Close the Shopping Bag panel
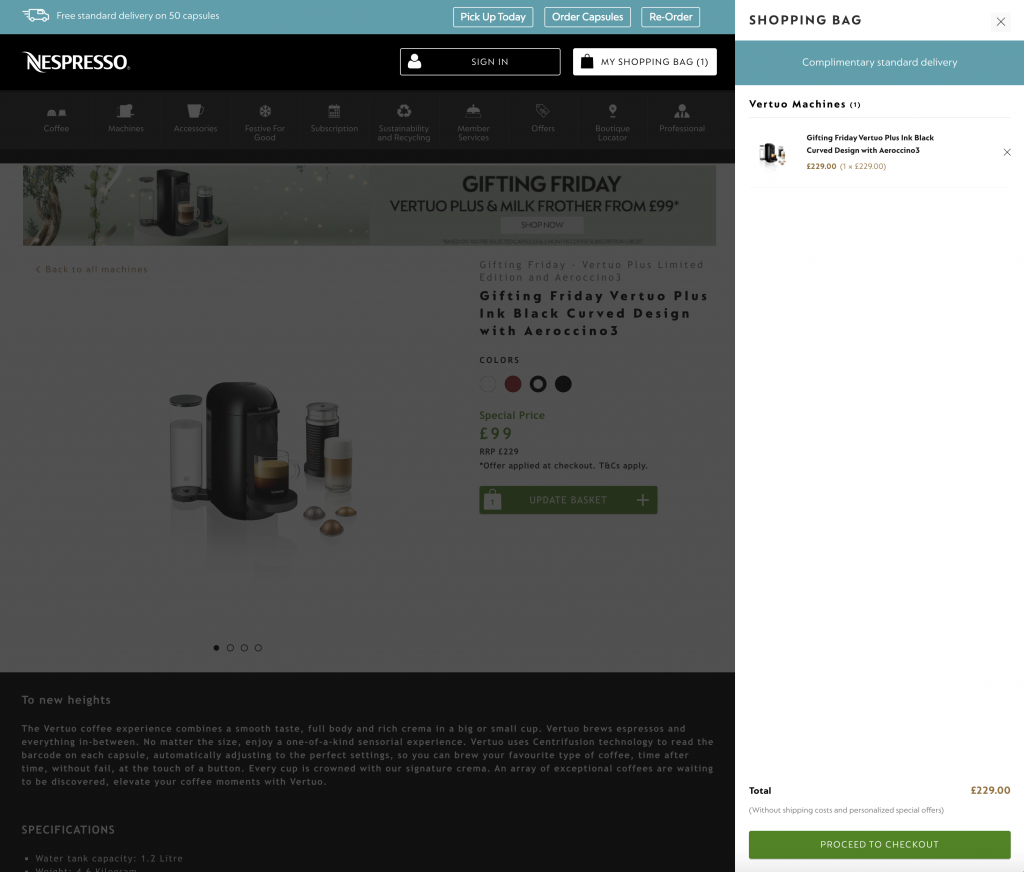Viewport: 1024px width, 872px height. (1001, 21)
